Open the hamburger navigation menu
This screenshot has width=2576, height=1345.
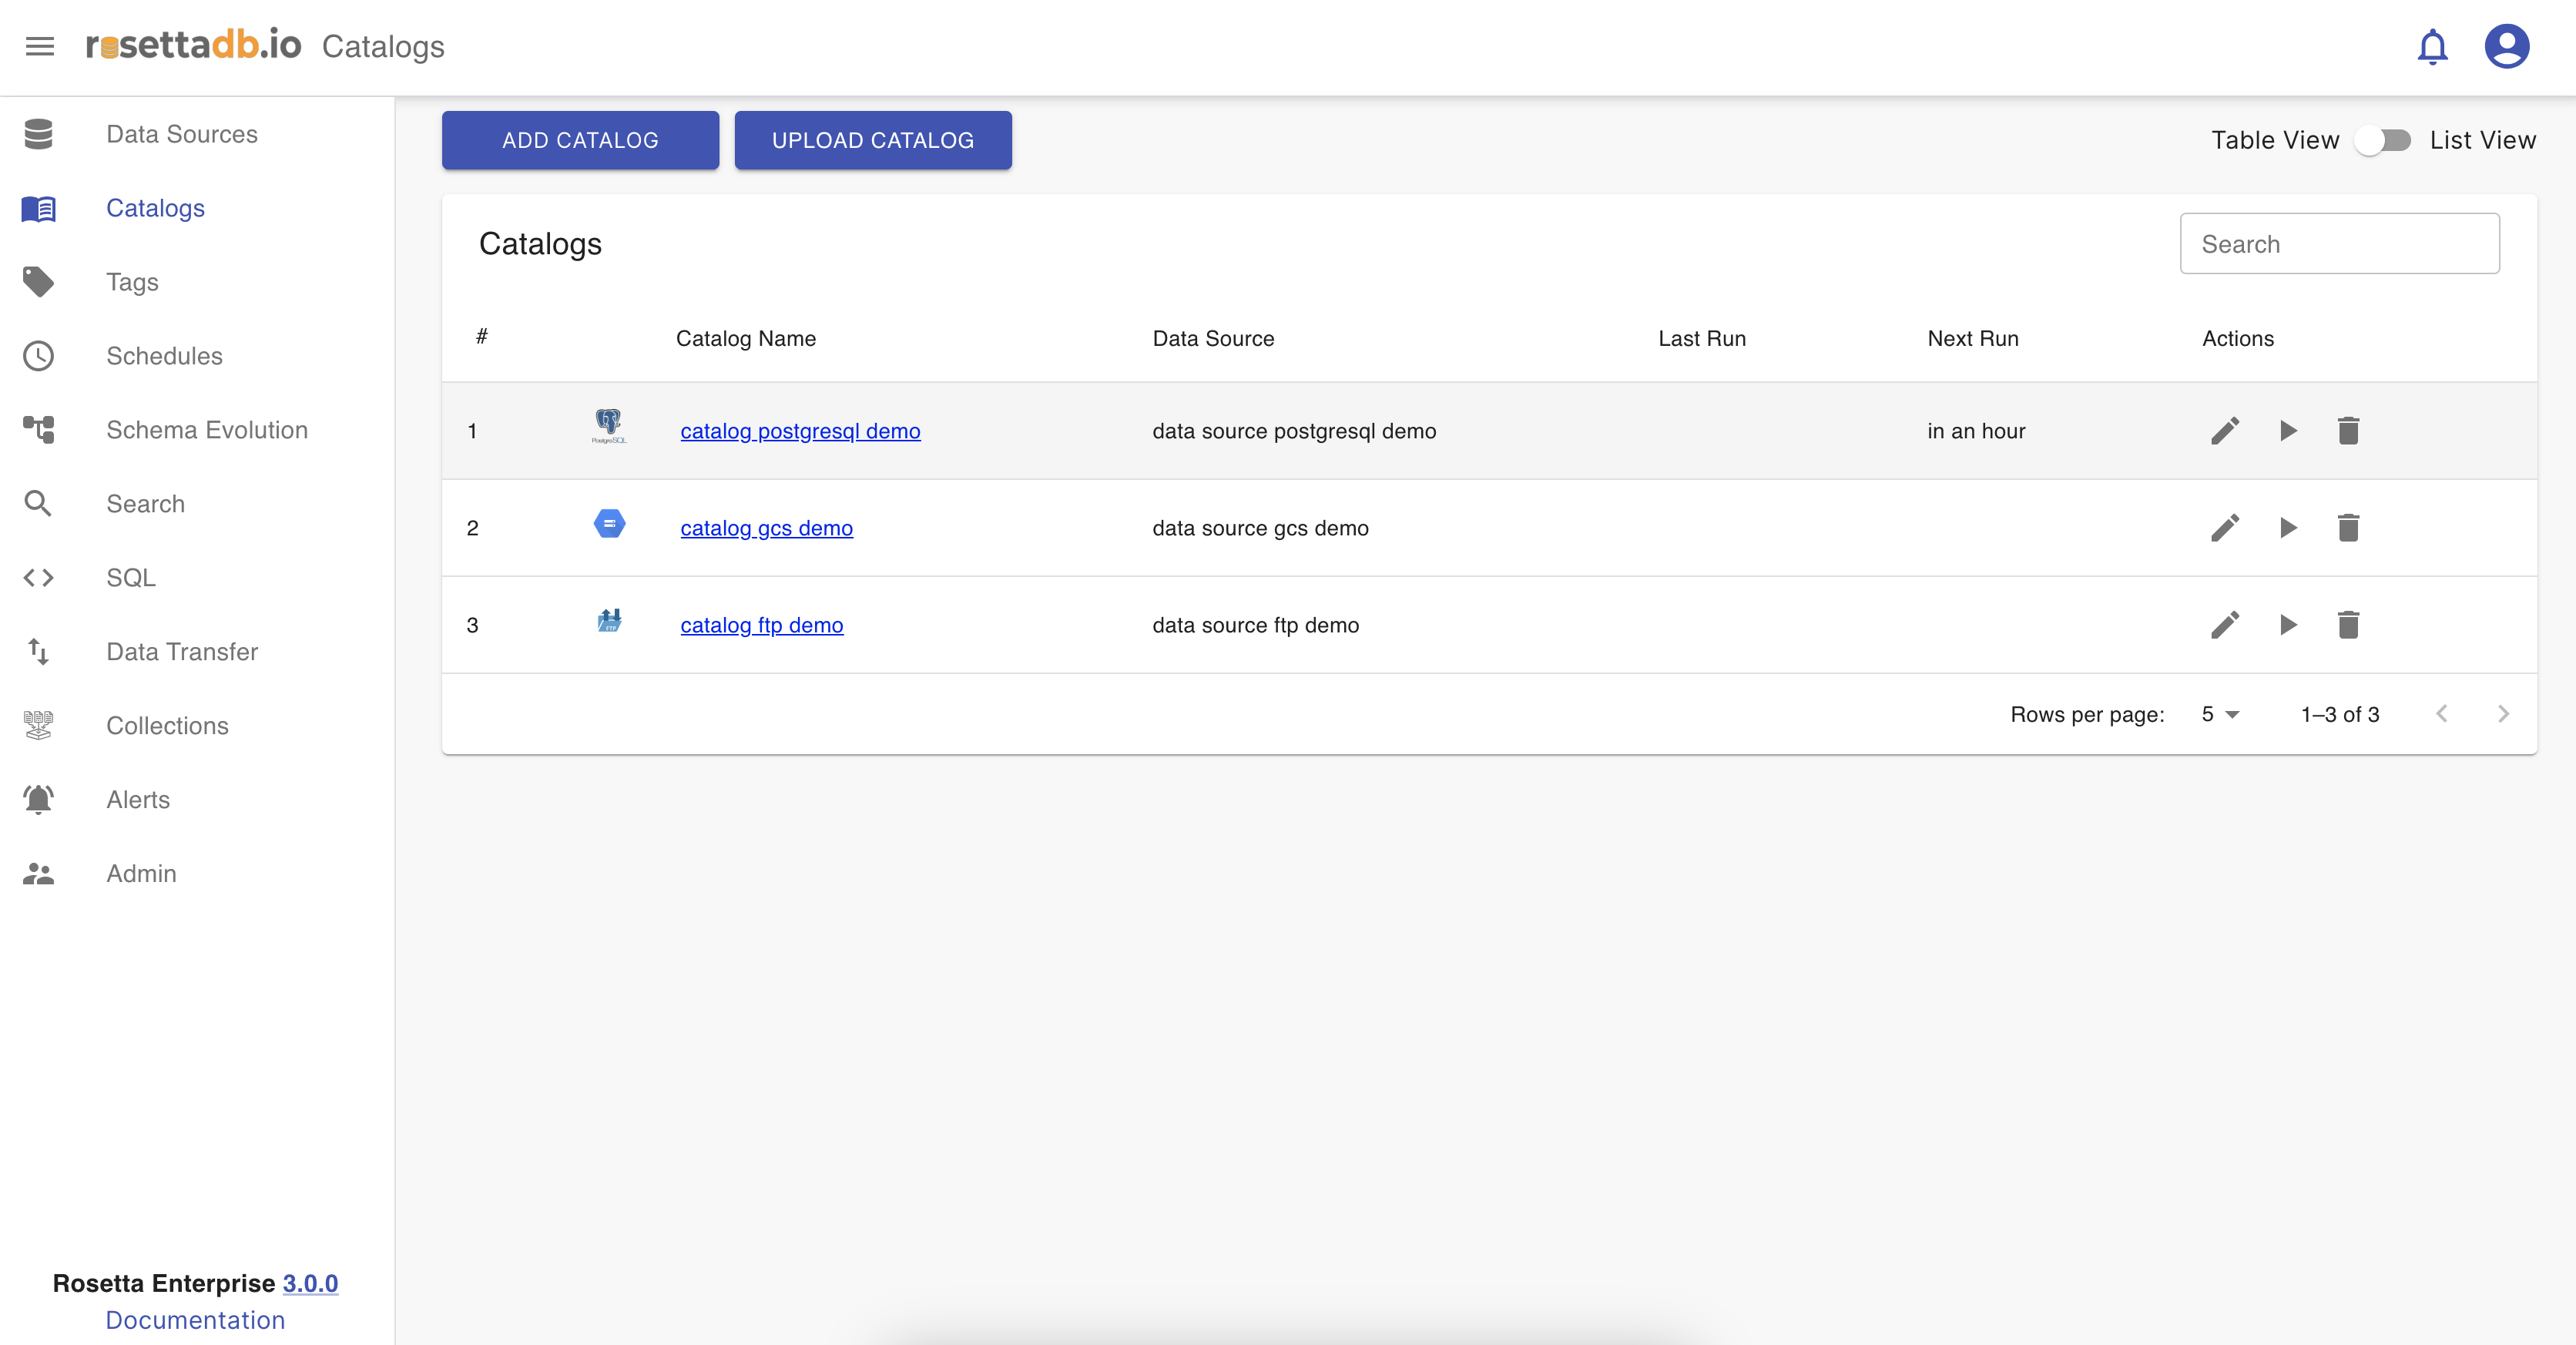(x=40, y=46)
